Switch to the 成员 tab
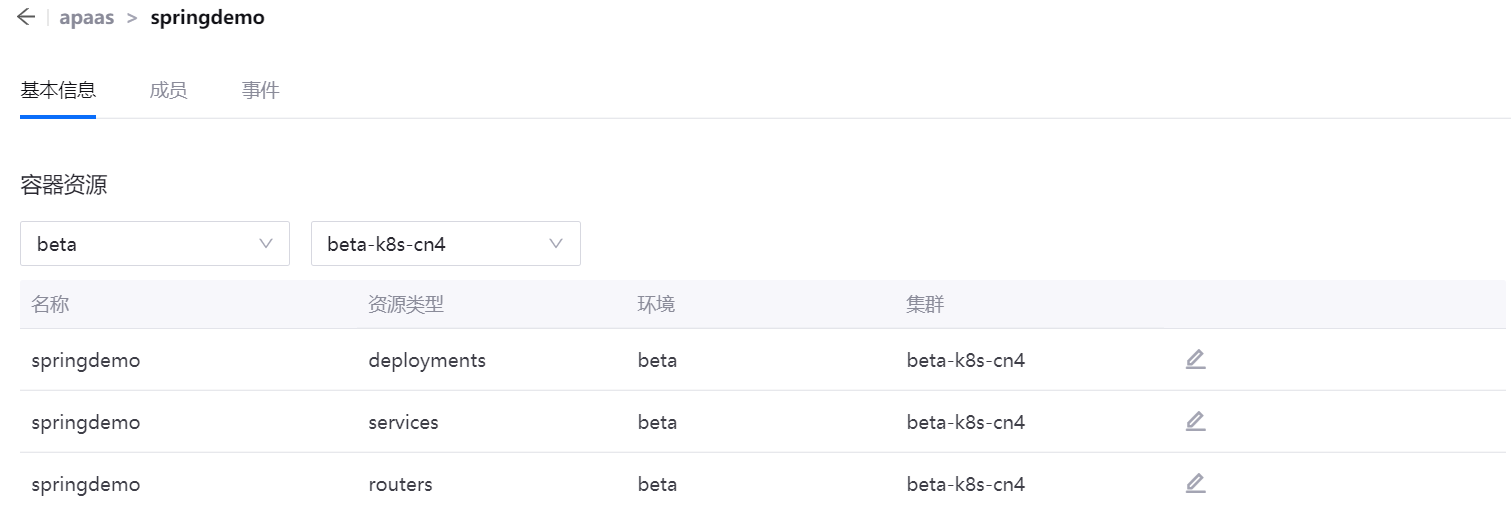The image size is (1511, 516). (168, 91)
